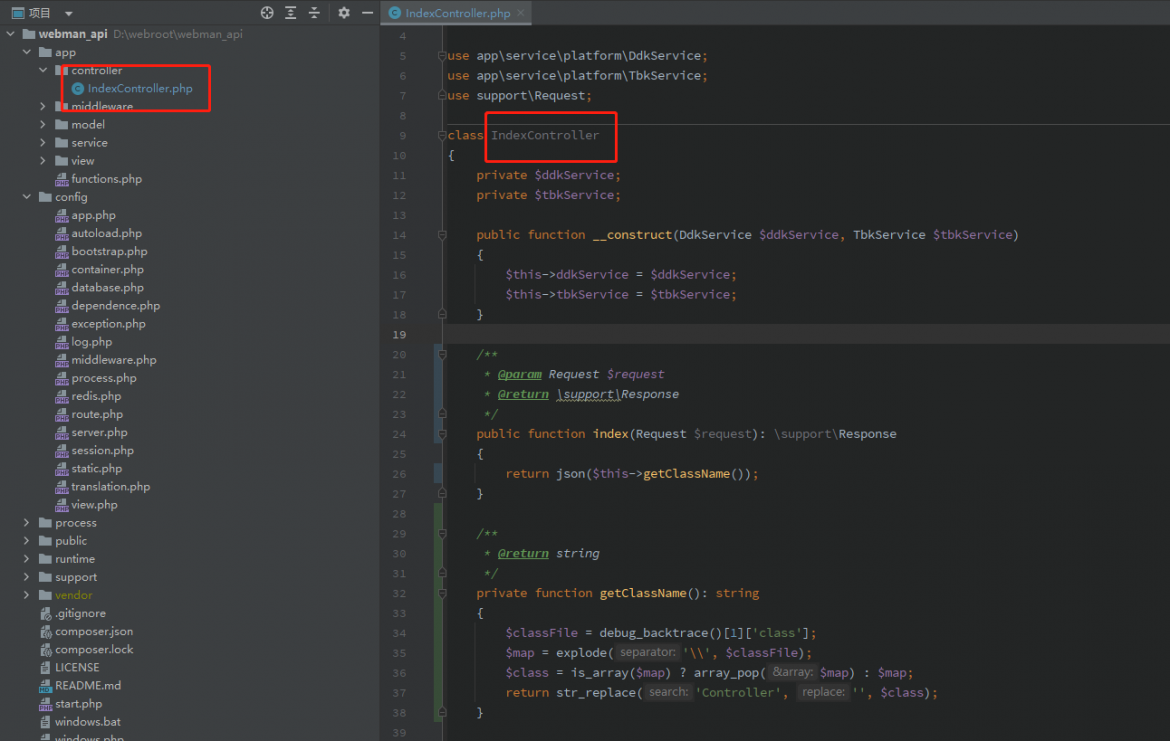Switch to IndexController.php editor tab
Viewport: 1170px width, 741px height.
click(x=457, y=13)
